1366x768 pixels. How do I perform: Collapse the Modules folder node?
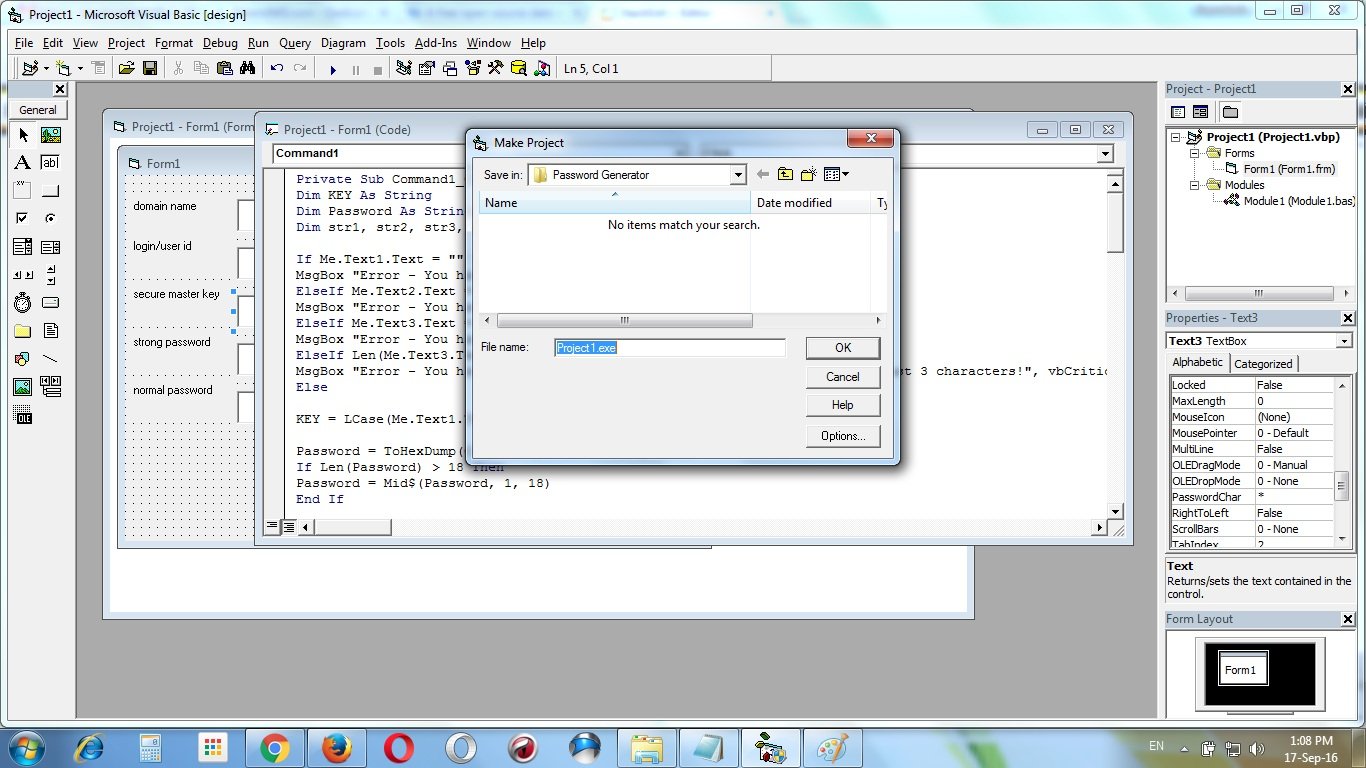tap(1195, 185)
